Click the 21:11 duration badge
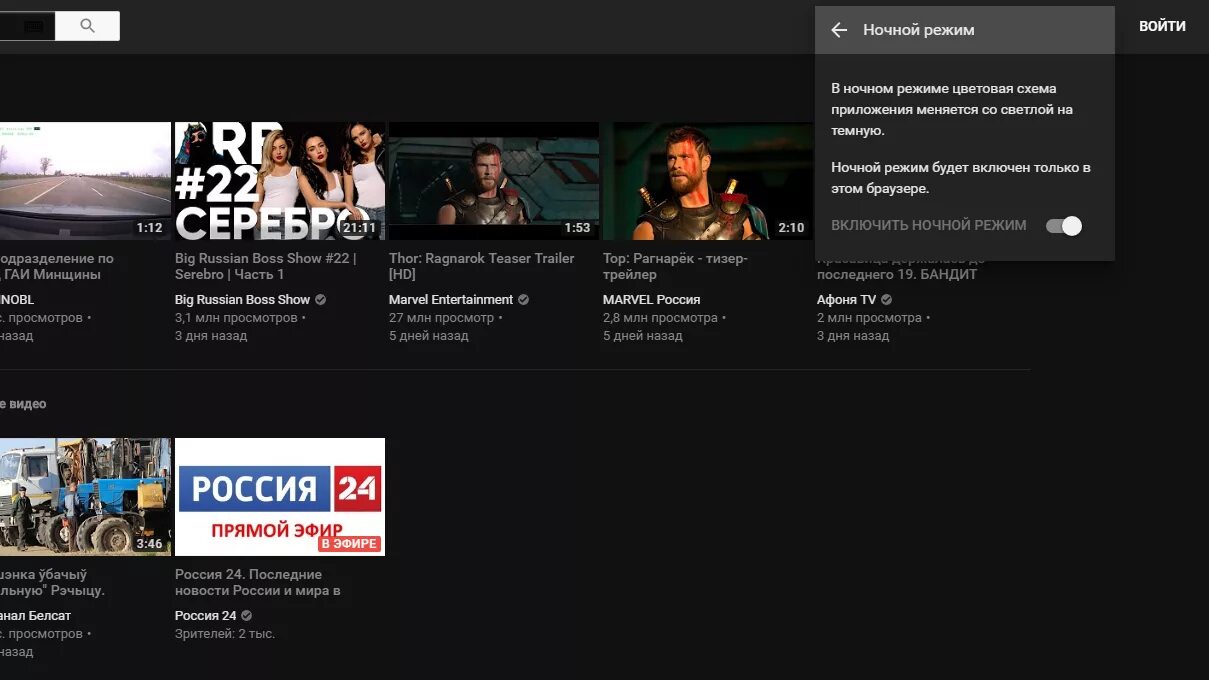 (x=359, y=228)
